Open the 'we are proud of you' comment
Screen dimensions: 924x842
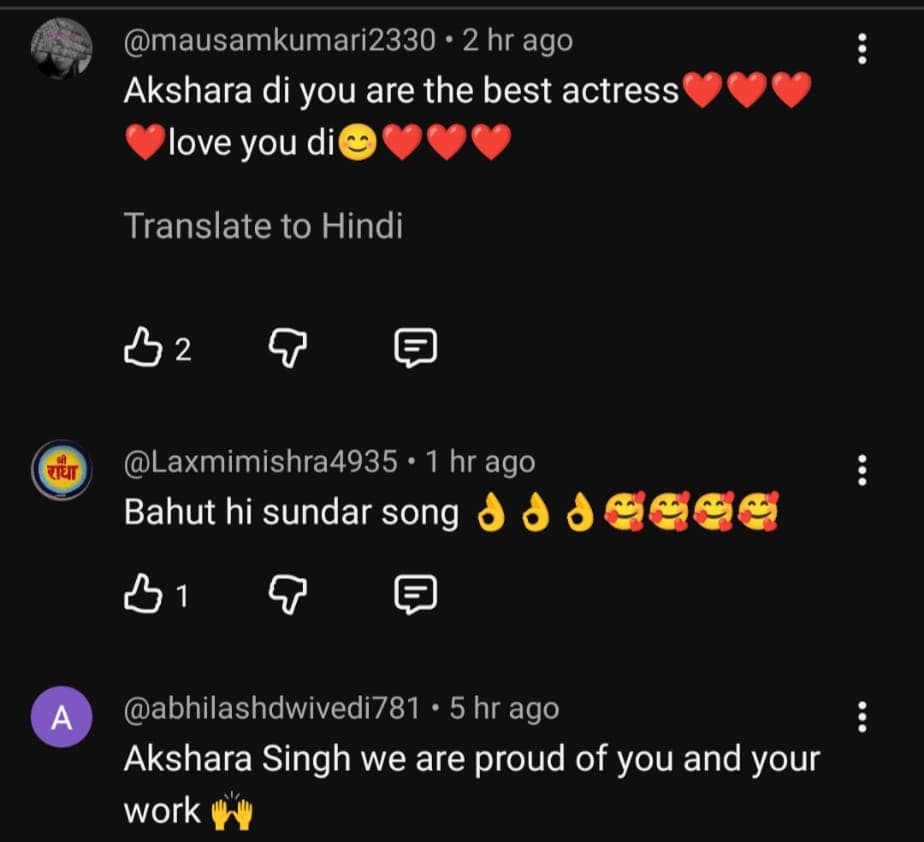pyautogui.click(x=470, y=759)
